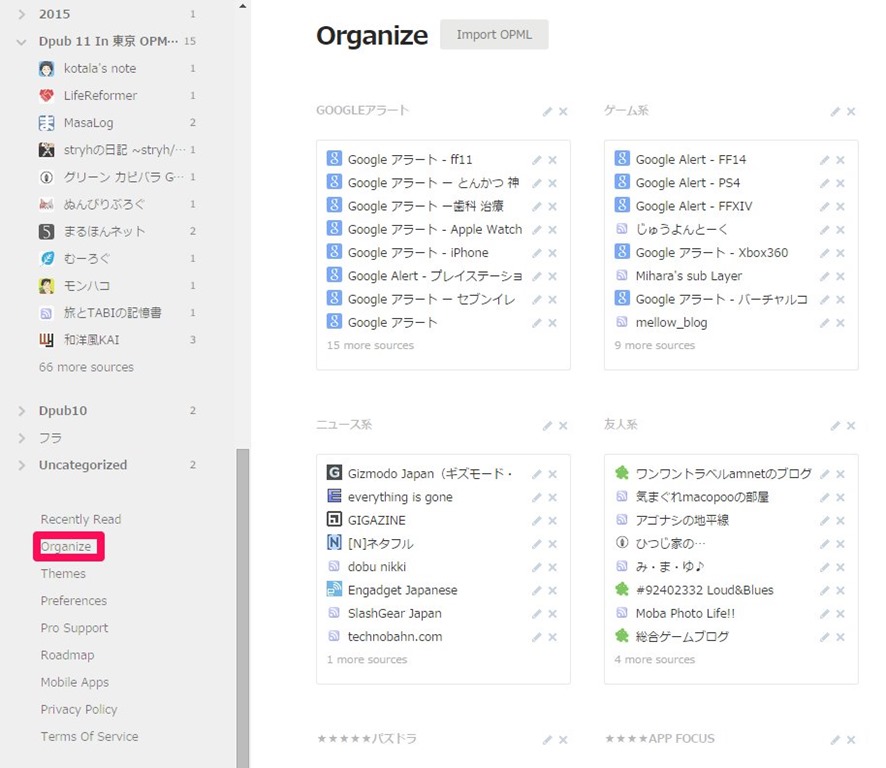The width and height of the screenshot is (886, 768).
Task: Open Mobile Apps link
Action: tap(75, 682)
